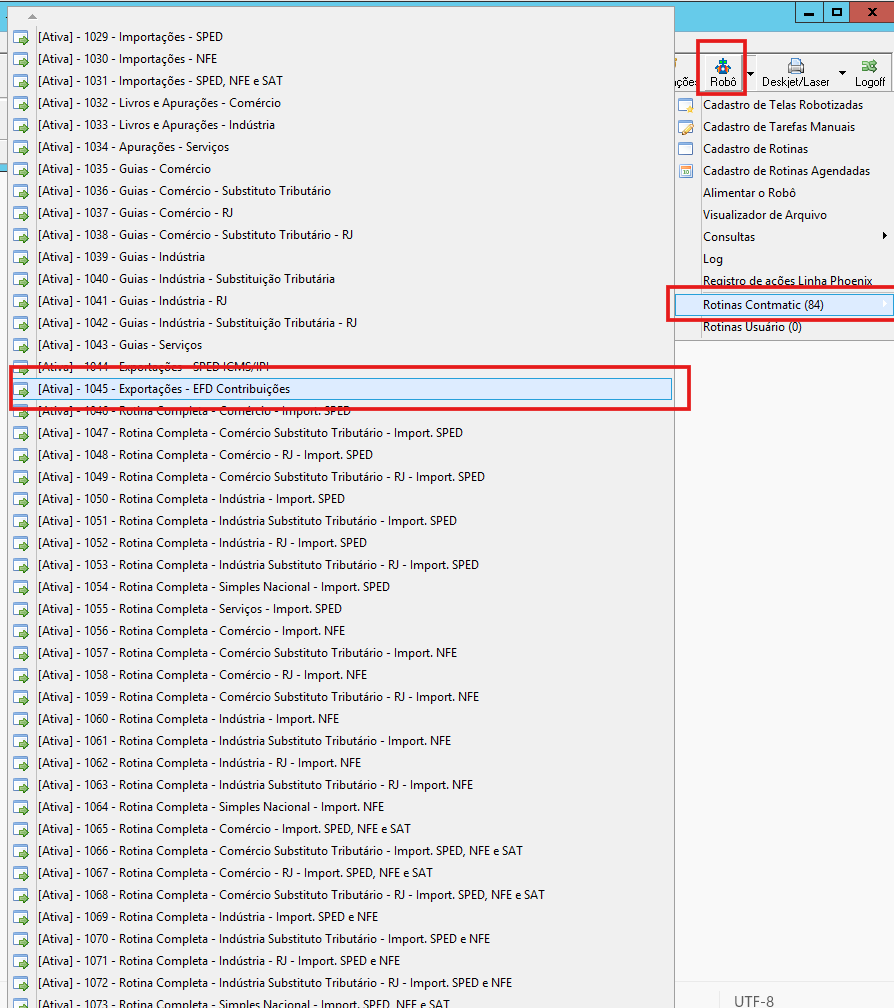The height and width of the screenshot is (1008, 894).
Task: Click the Logoff icon in the toolbar
Action: click(x=870, y=66)
